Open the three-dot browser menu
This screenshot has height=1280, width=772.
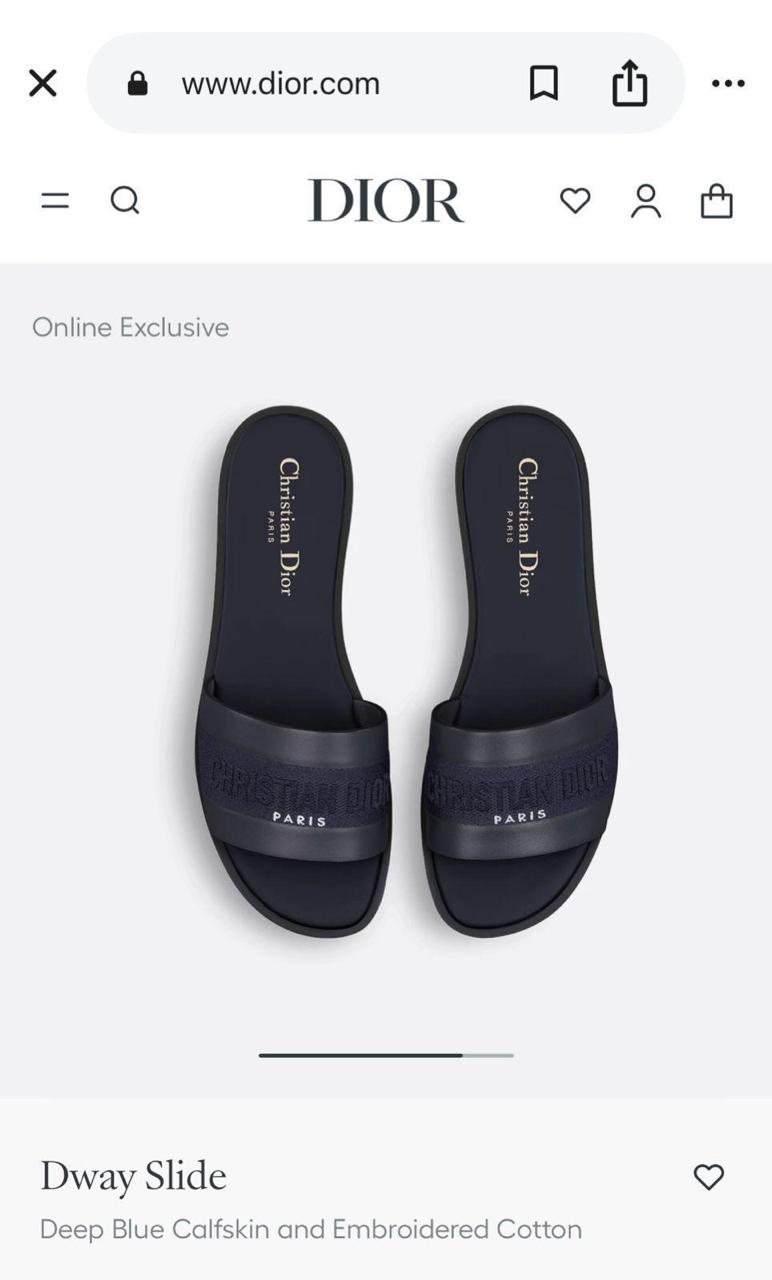pos(728,83)
